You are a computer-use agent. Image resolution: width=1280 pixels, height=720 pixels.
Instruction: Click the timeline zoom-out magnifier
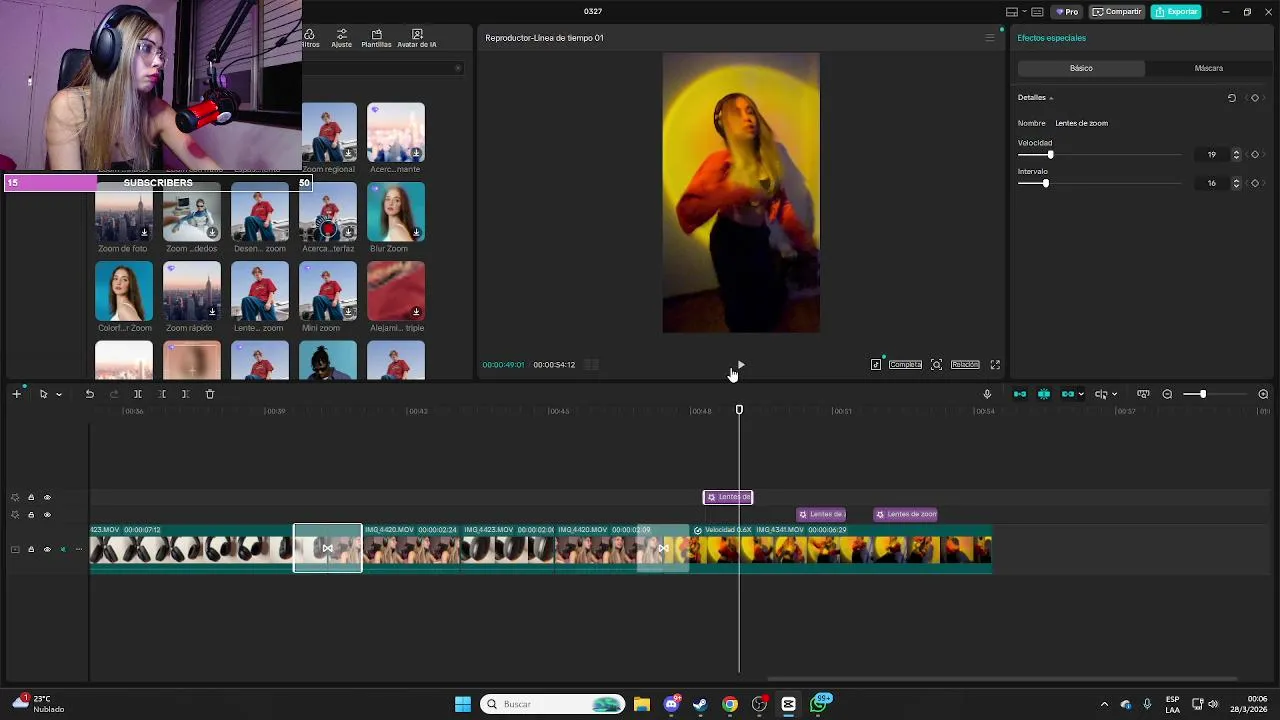point(1167,394)
